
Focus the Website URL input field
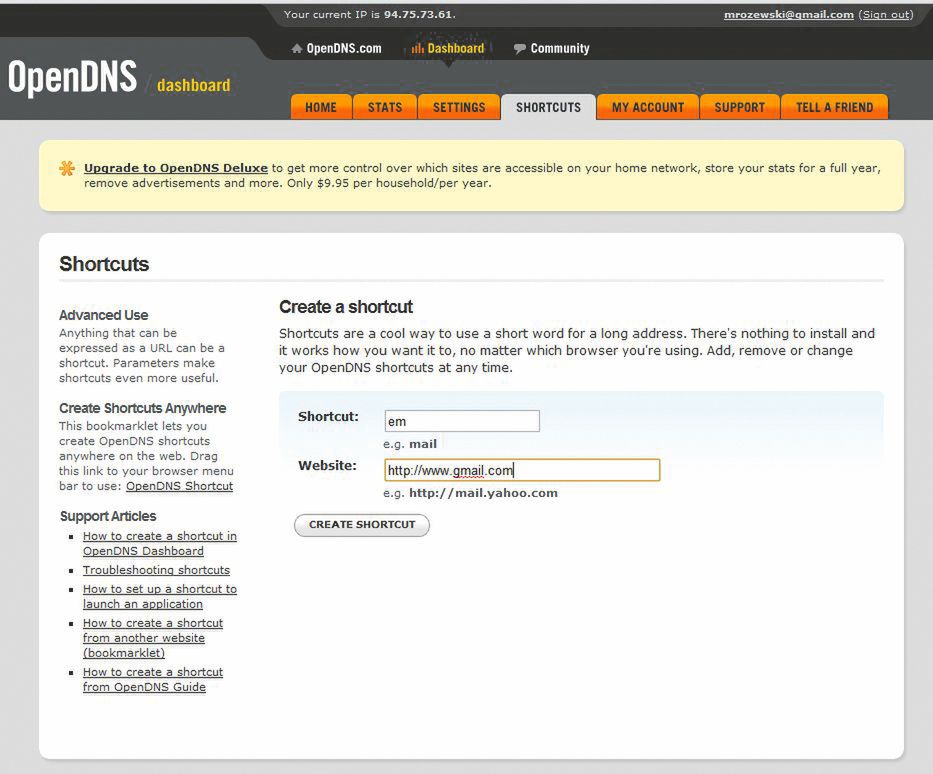tap(522, 470)
